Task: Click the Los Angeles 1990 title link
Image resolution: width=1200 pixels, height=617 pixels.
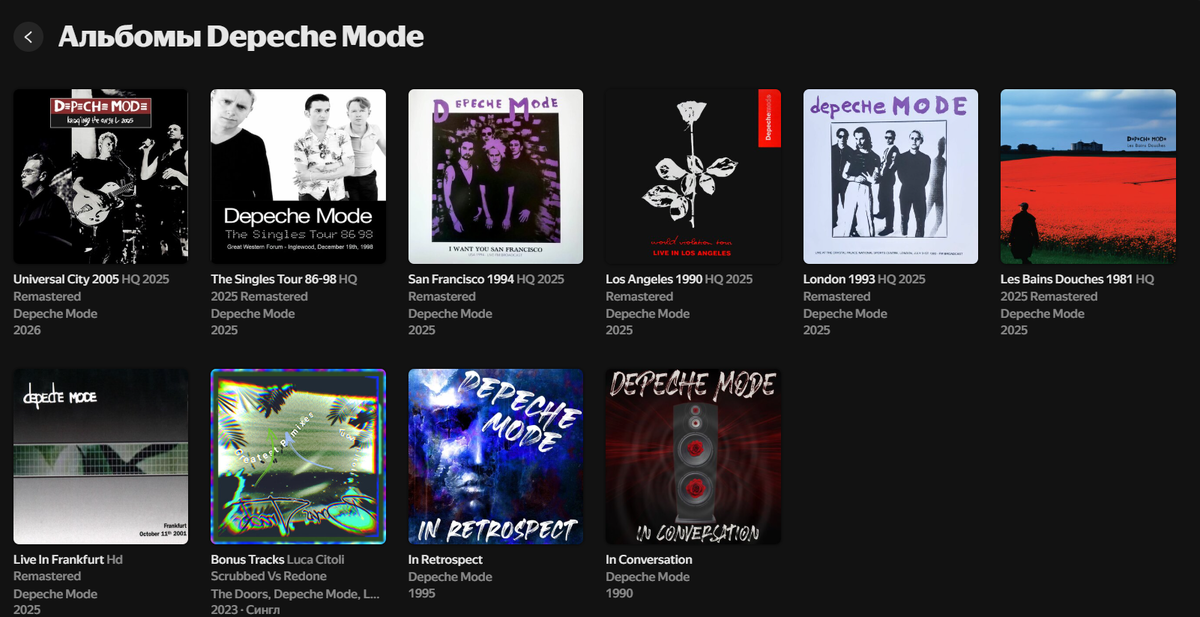Action: pyautogui.click(x=654, y=279)
